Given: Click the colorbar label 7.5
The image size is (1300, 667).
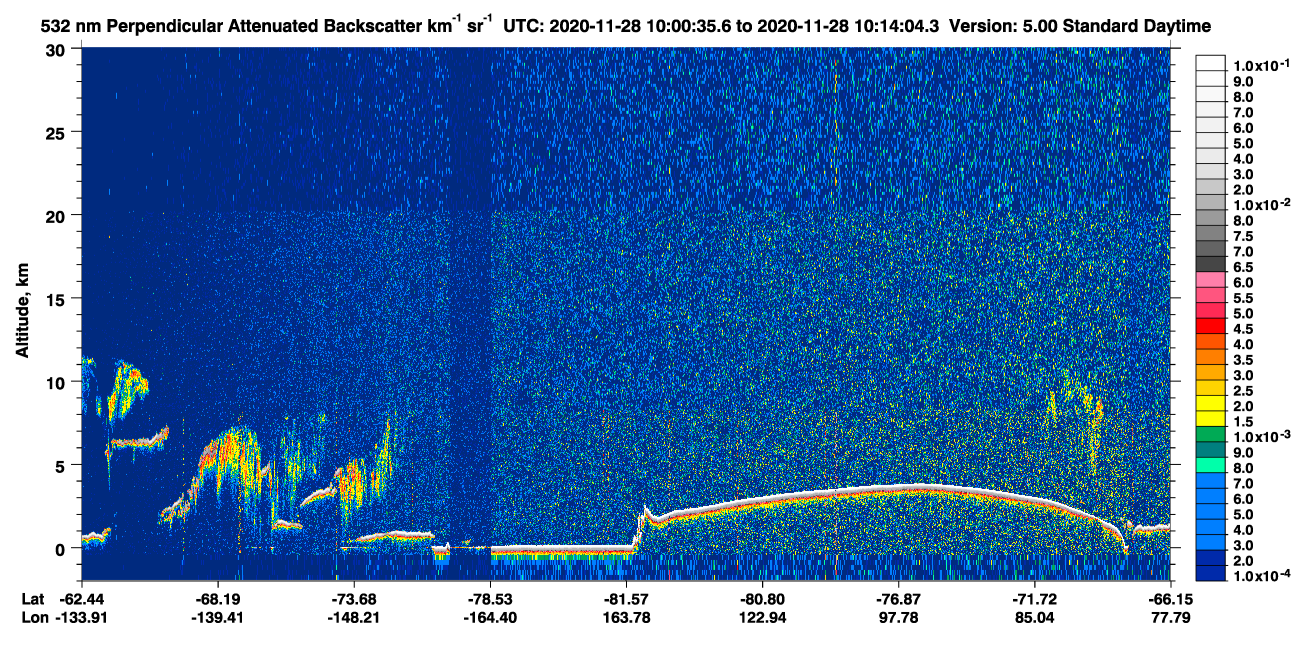Looking at the screenshot, I should [x=1243, y=237].
